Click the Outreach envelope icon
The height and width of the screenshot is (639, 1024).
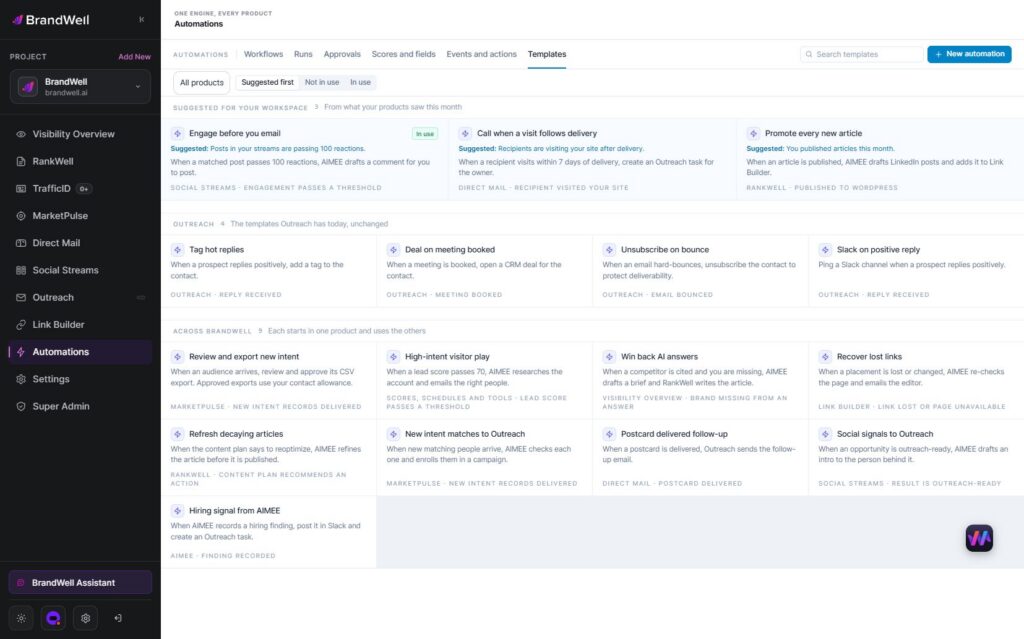21,297
